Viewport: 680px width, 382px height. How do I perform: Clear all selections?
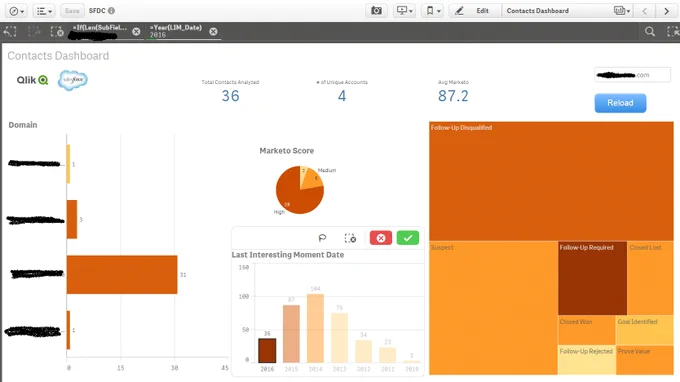coord(57,32)
